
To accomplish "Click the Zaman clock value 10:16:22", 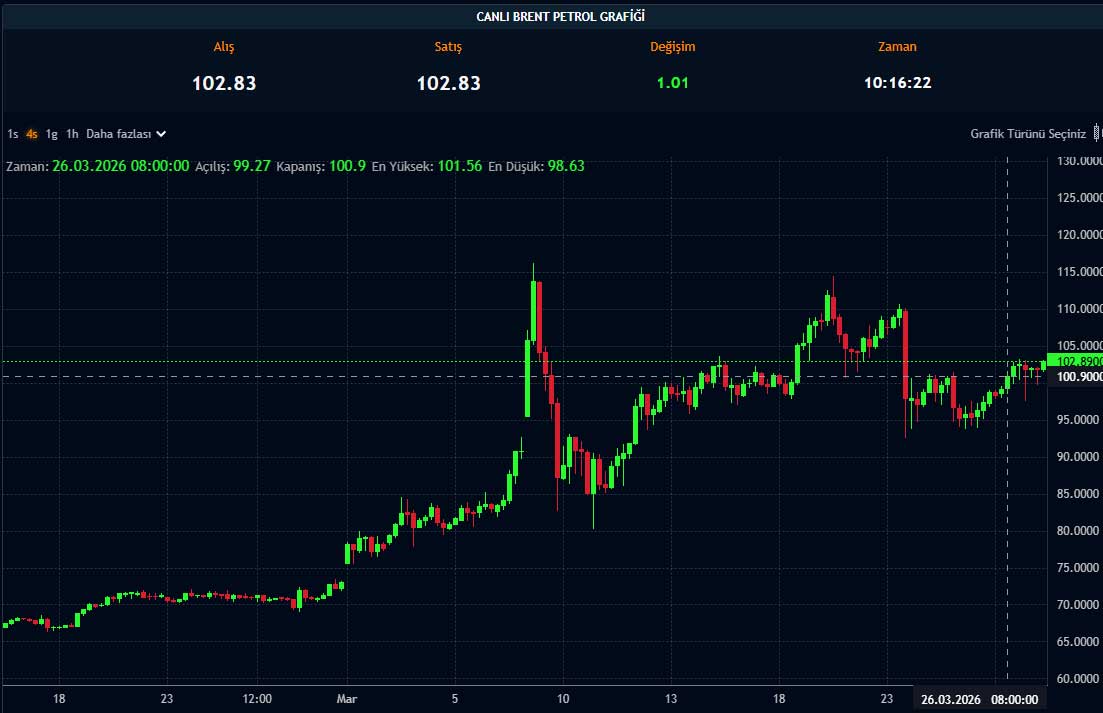I will tap(897, 83).
